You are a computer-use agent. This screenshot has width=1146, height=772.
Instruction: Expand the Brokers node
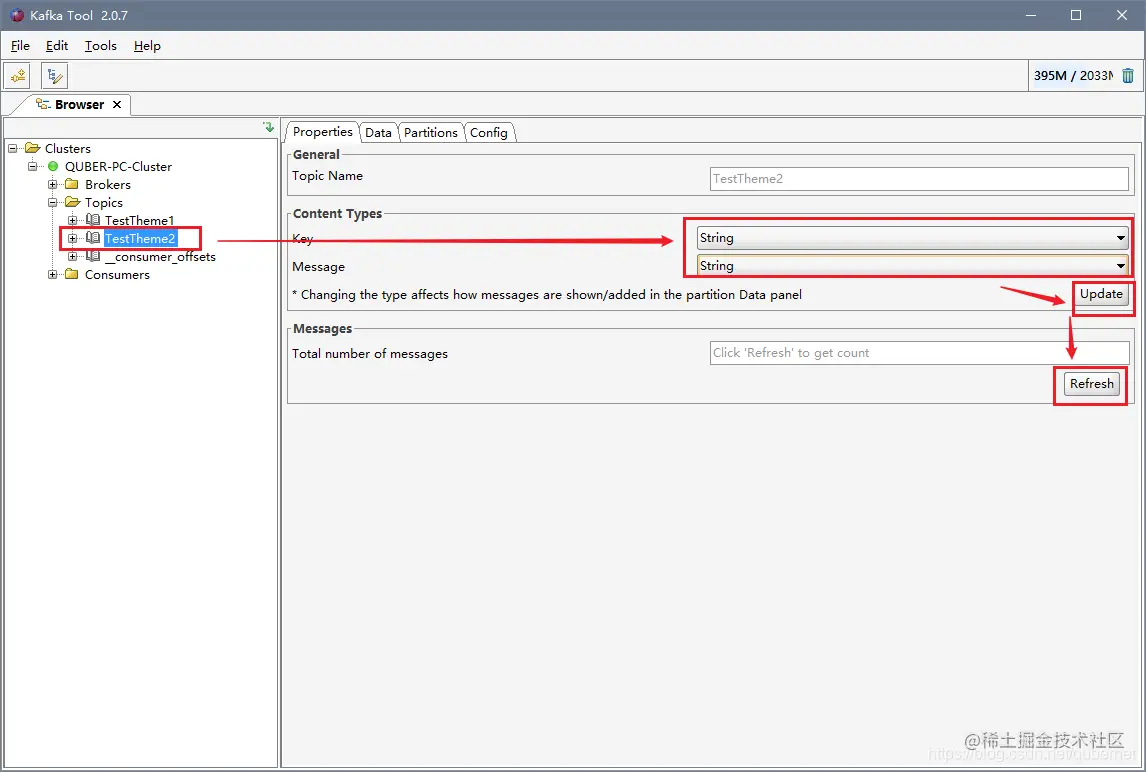point(53,184)
